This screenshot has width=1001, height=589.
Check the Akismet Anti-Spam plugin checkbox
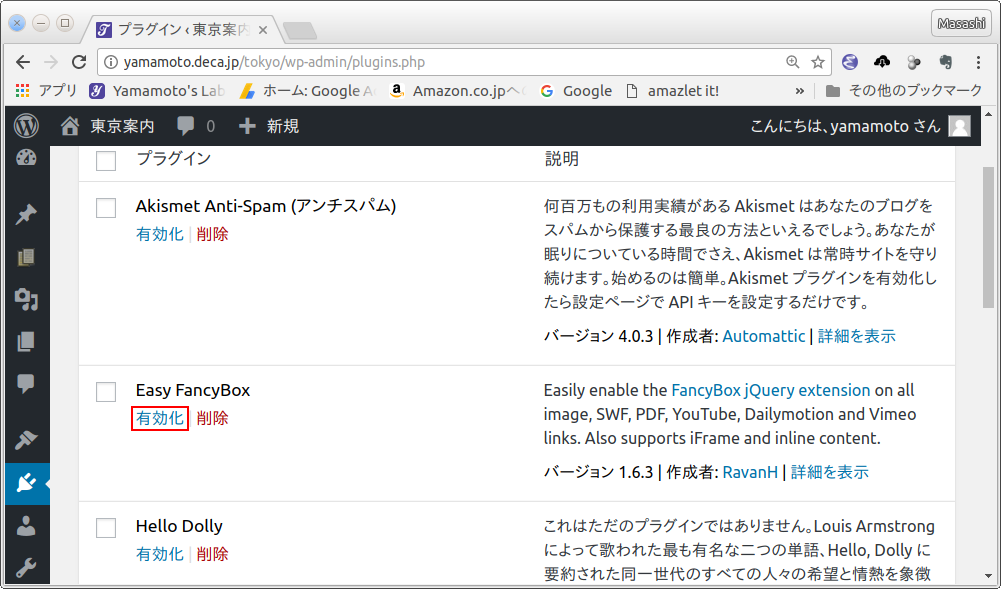click(x=106, y=208)
